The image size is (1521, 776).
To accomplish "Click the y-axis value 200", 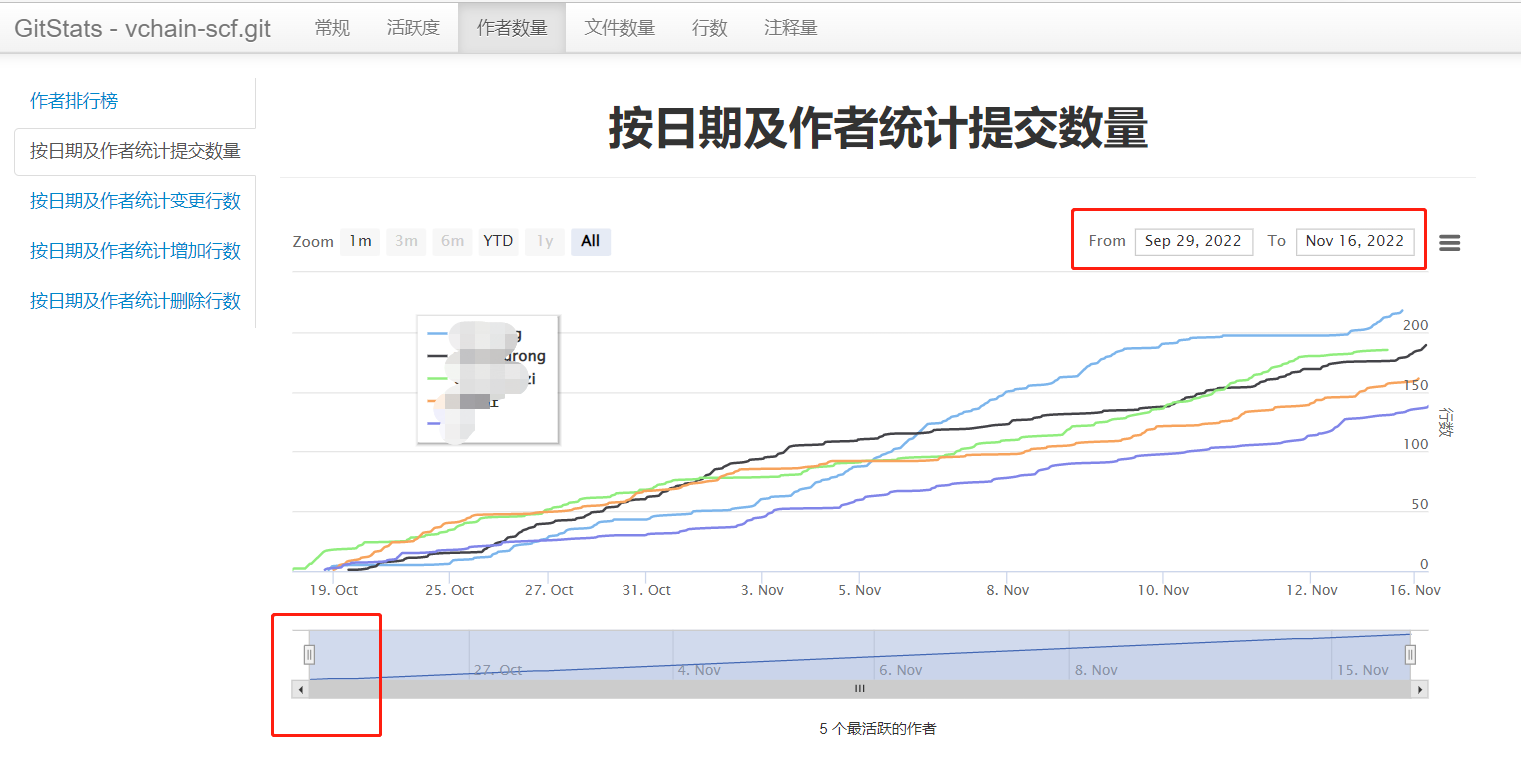I will pyautogui.click(x=1416, y=325).
